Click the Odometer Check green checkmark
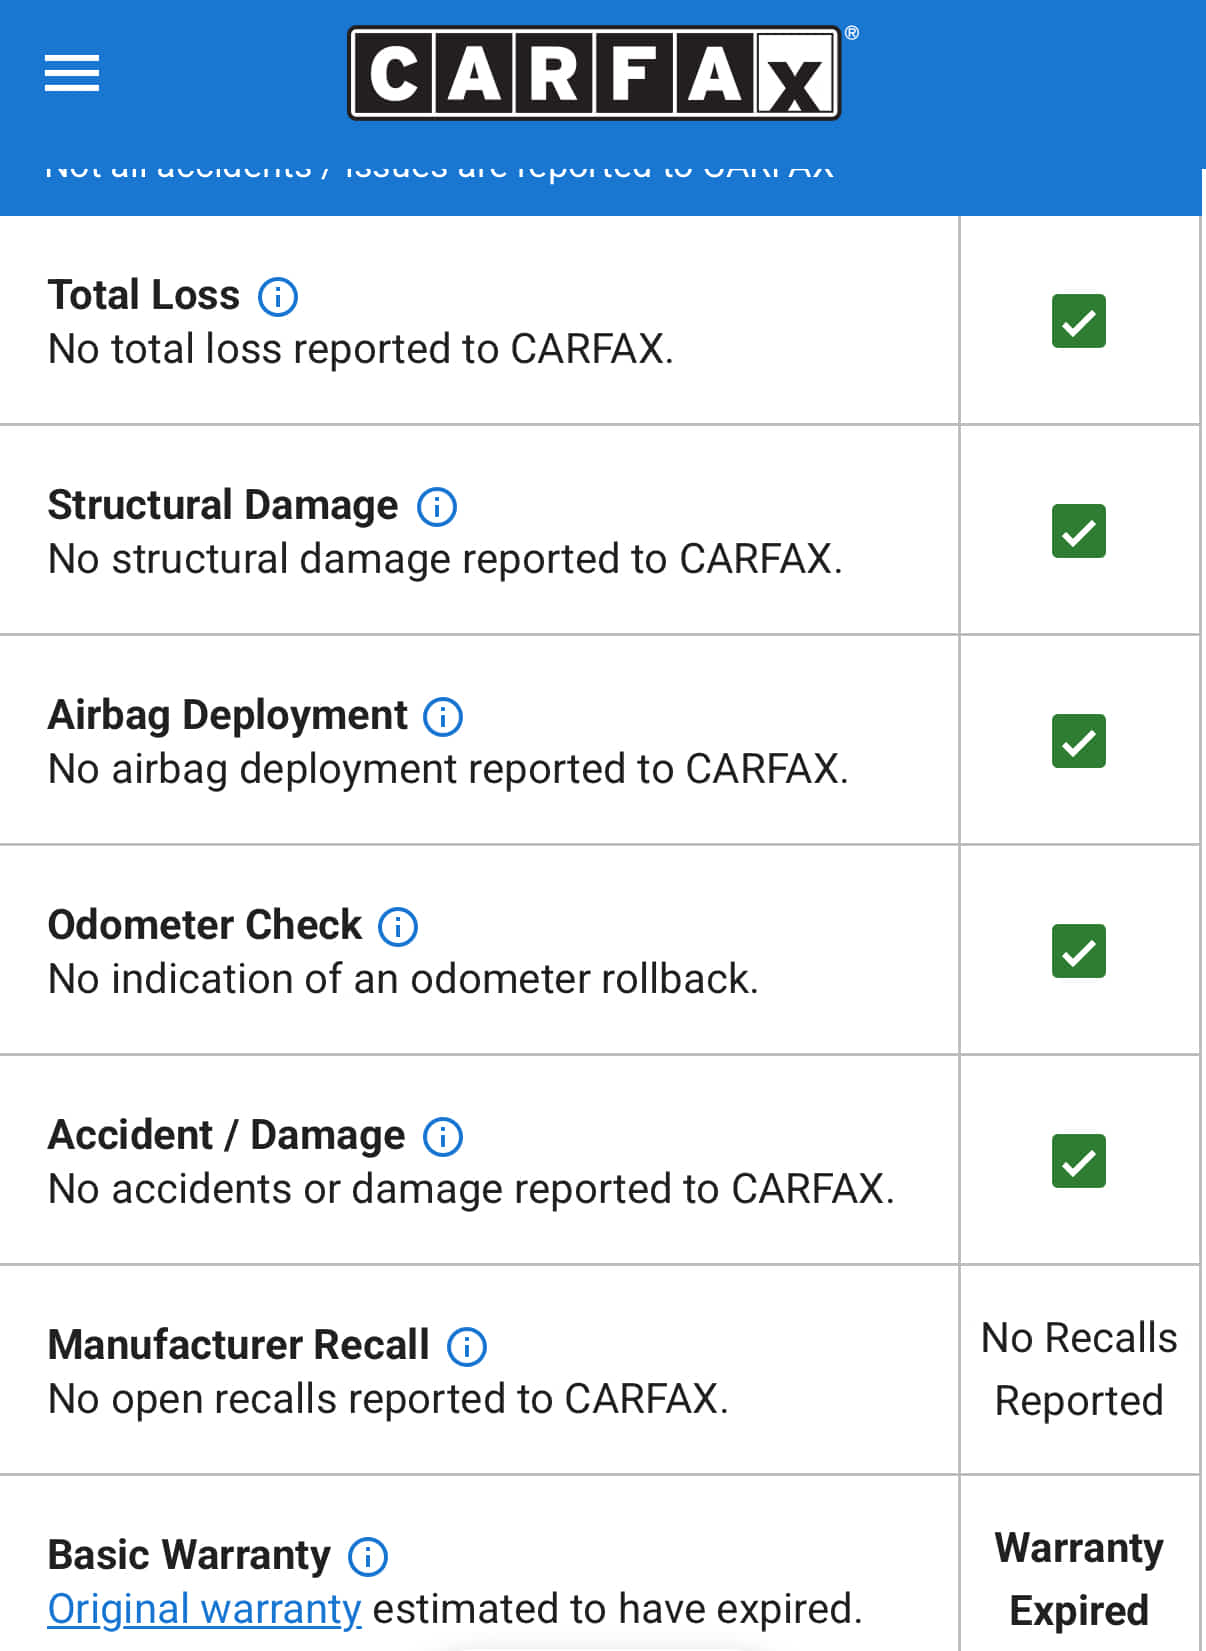This screenshot has width=1206, height=1651. pyautogui.click(x=1078, y=951)
